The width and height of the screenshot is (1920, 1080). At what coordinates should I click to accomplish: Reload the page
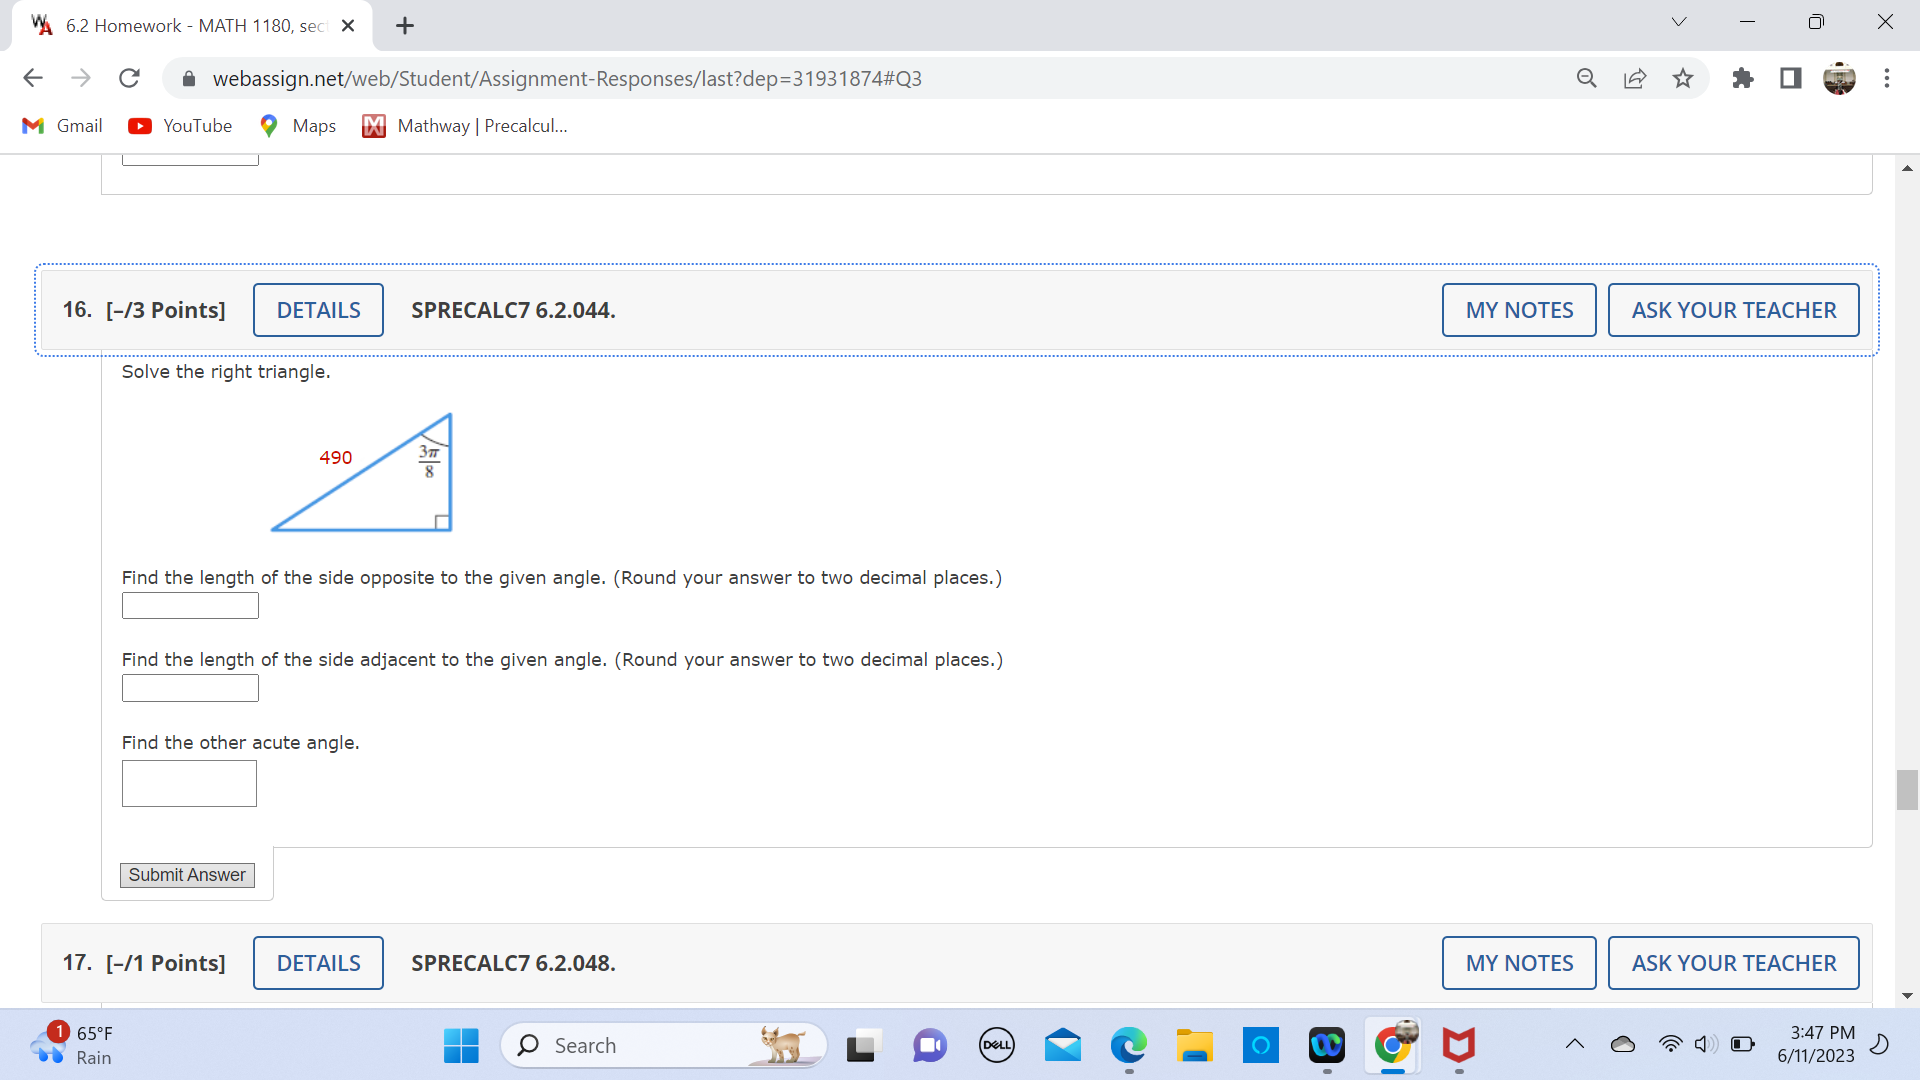tap(129, 78)
